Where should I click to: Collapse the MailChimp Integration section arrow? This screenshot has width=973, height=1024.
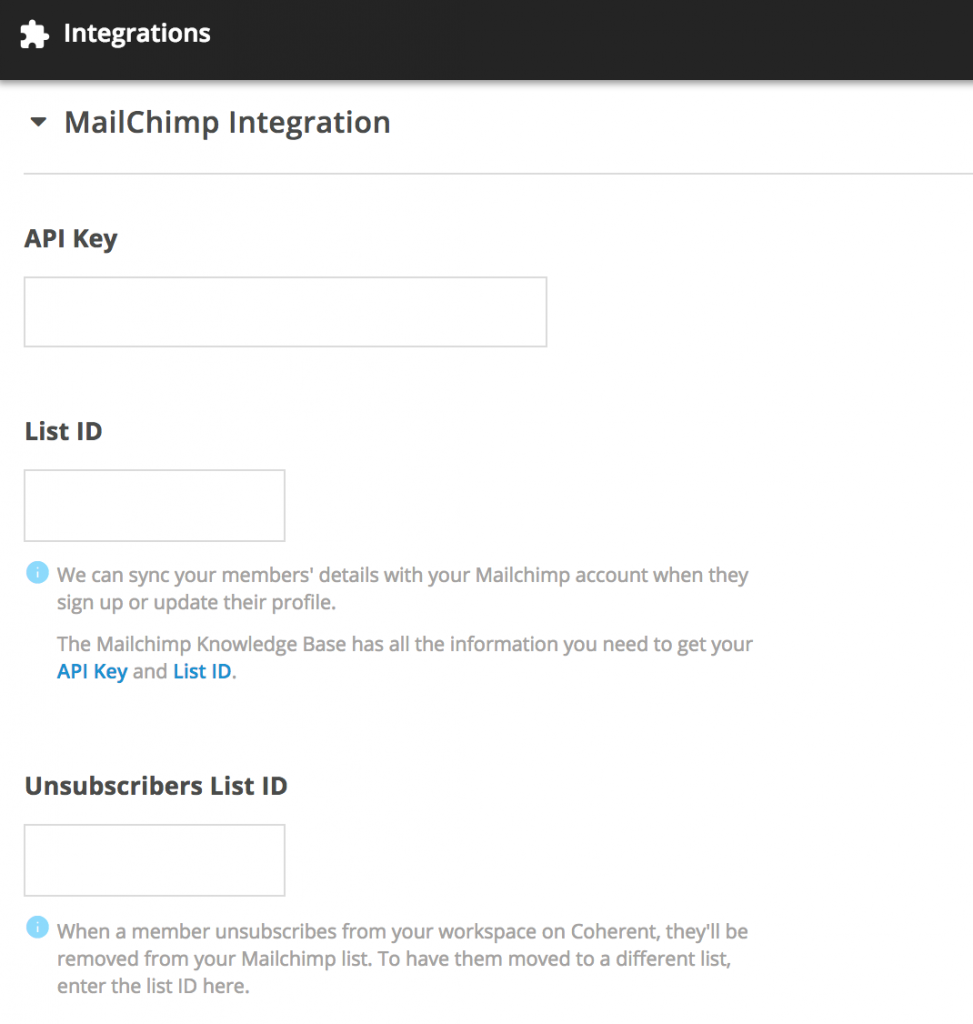39,121
